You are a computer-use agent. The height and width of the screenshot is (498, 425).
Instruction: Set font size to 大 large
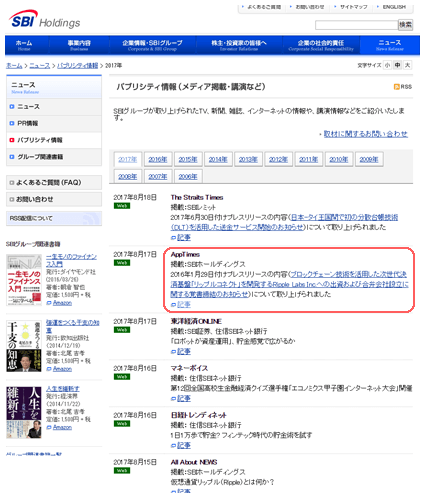pyautogui.click(x=407, y=65)
